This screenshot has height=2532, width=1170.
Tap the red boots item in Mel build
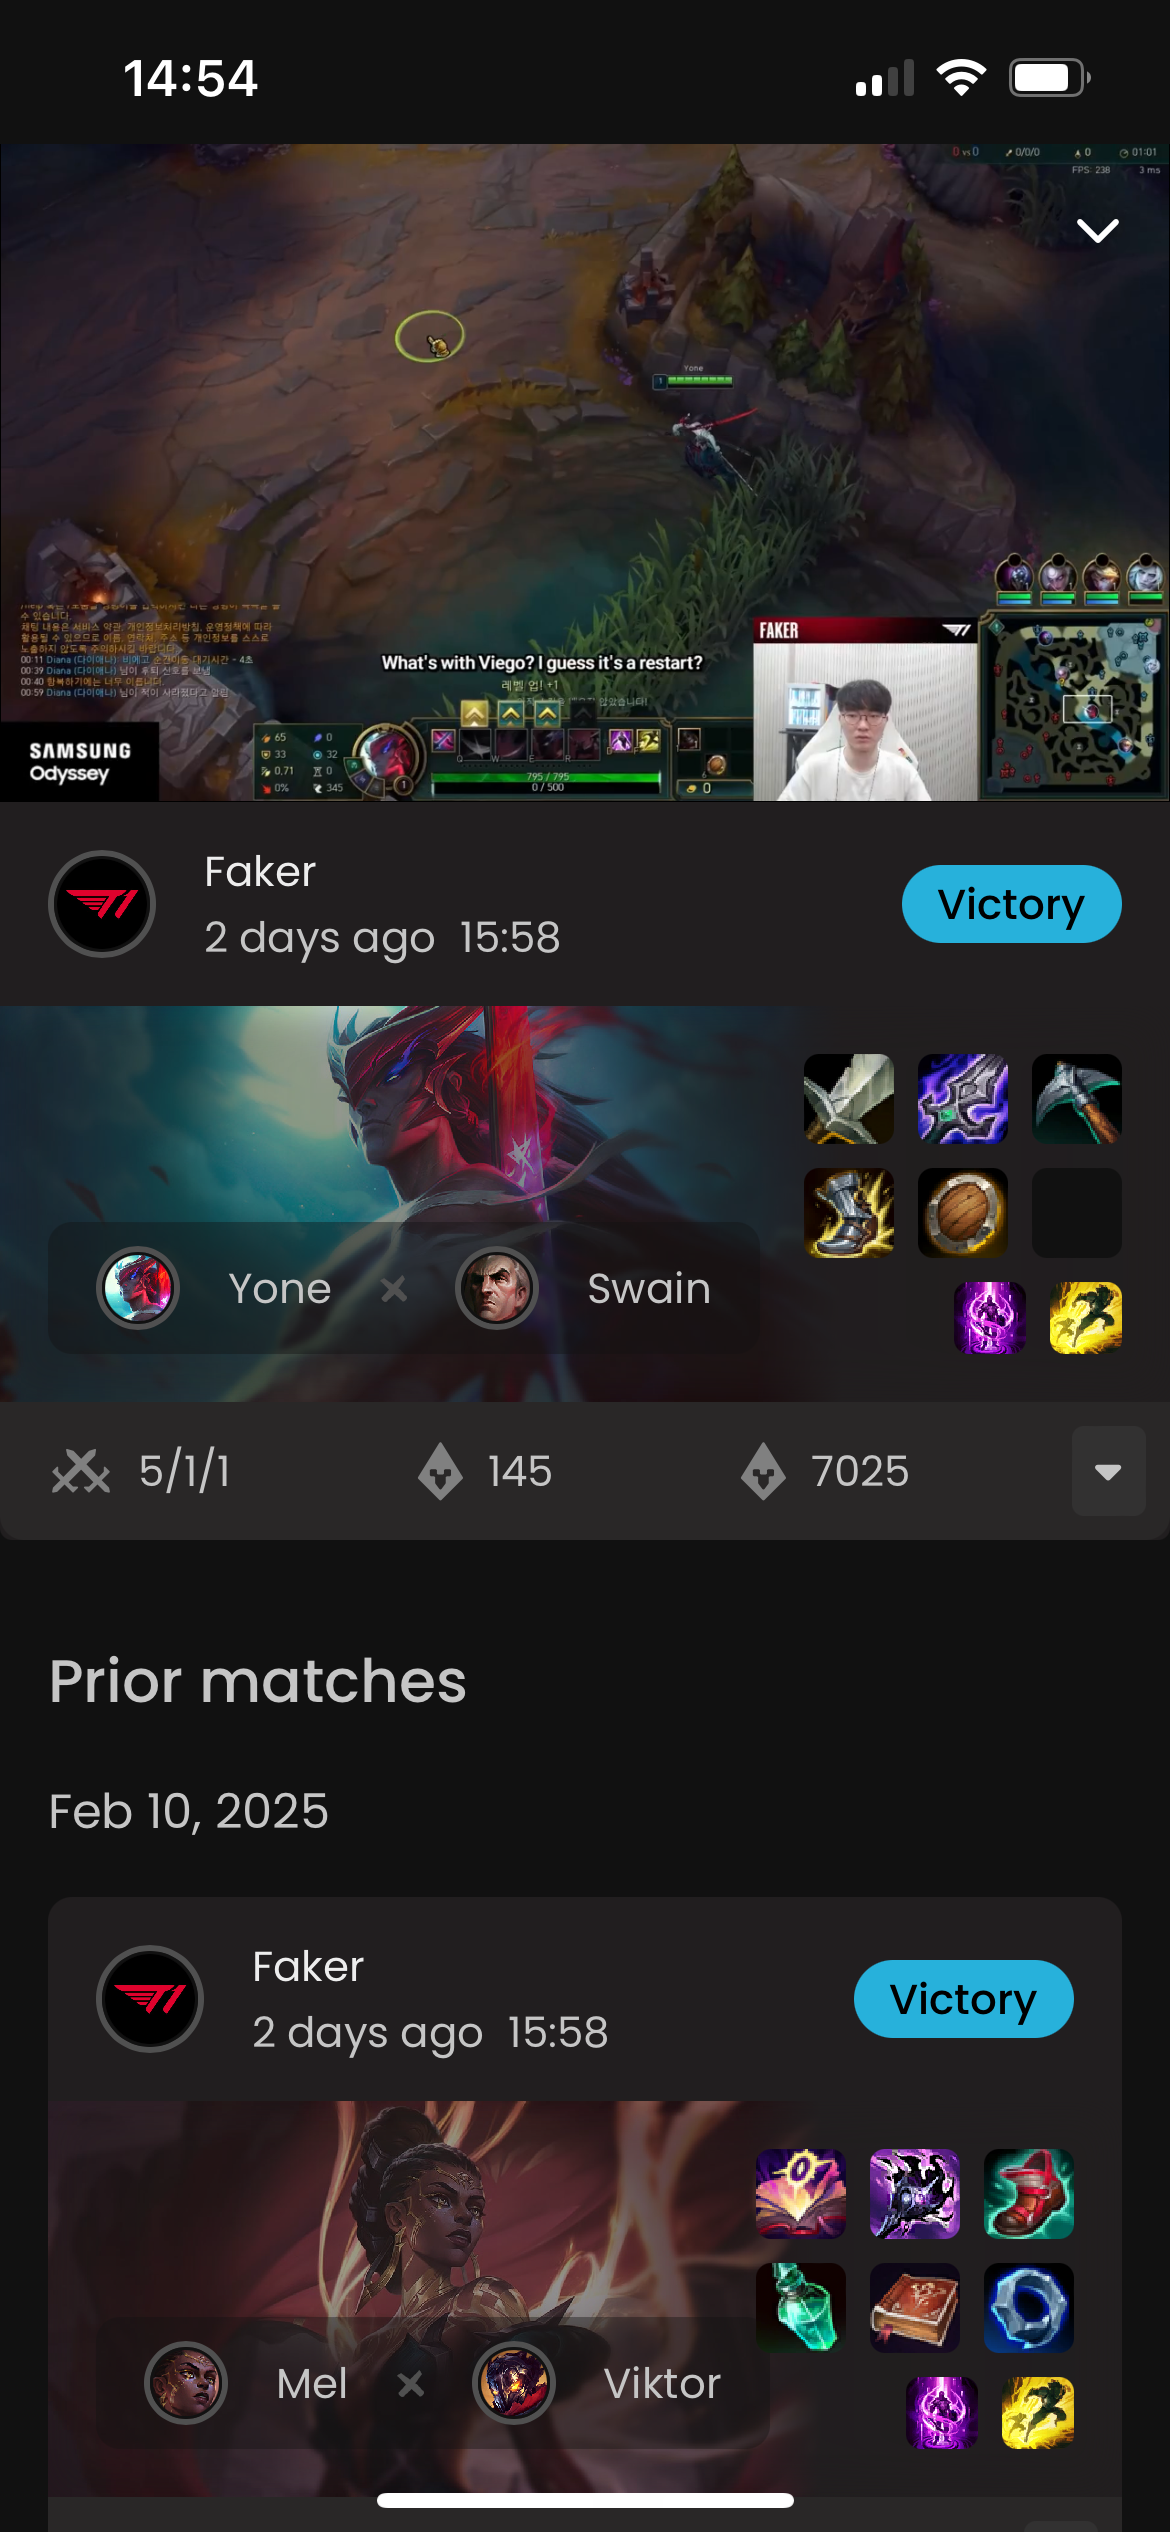point(1029,2194)
